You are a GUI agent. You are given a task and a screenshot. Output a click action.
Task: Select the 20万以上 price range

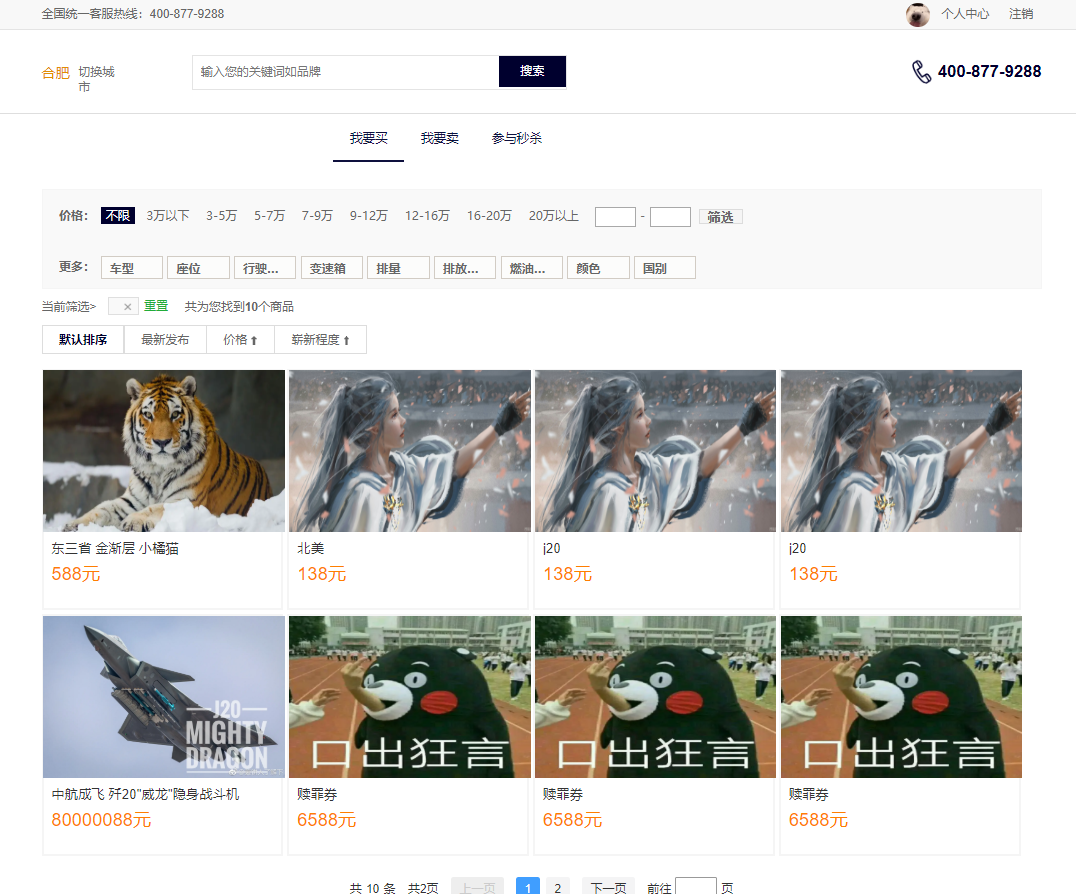click(x=553, y=215)
